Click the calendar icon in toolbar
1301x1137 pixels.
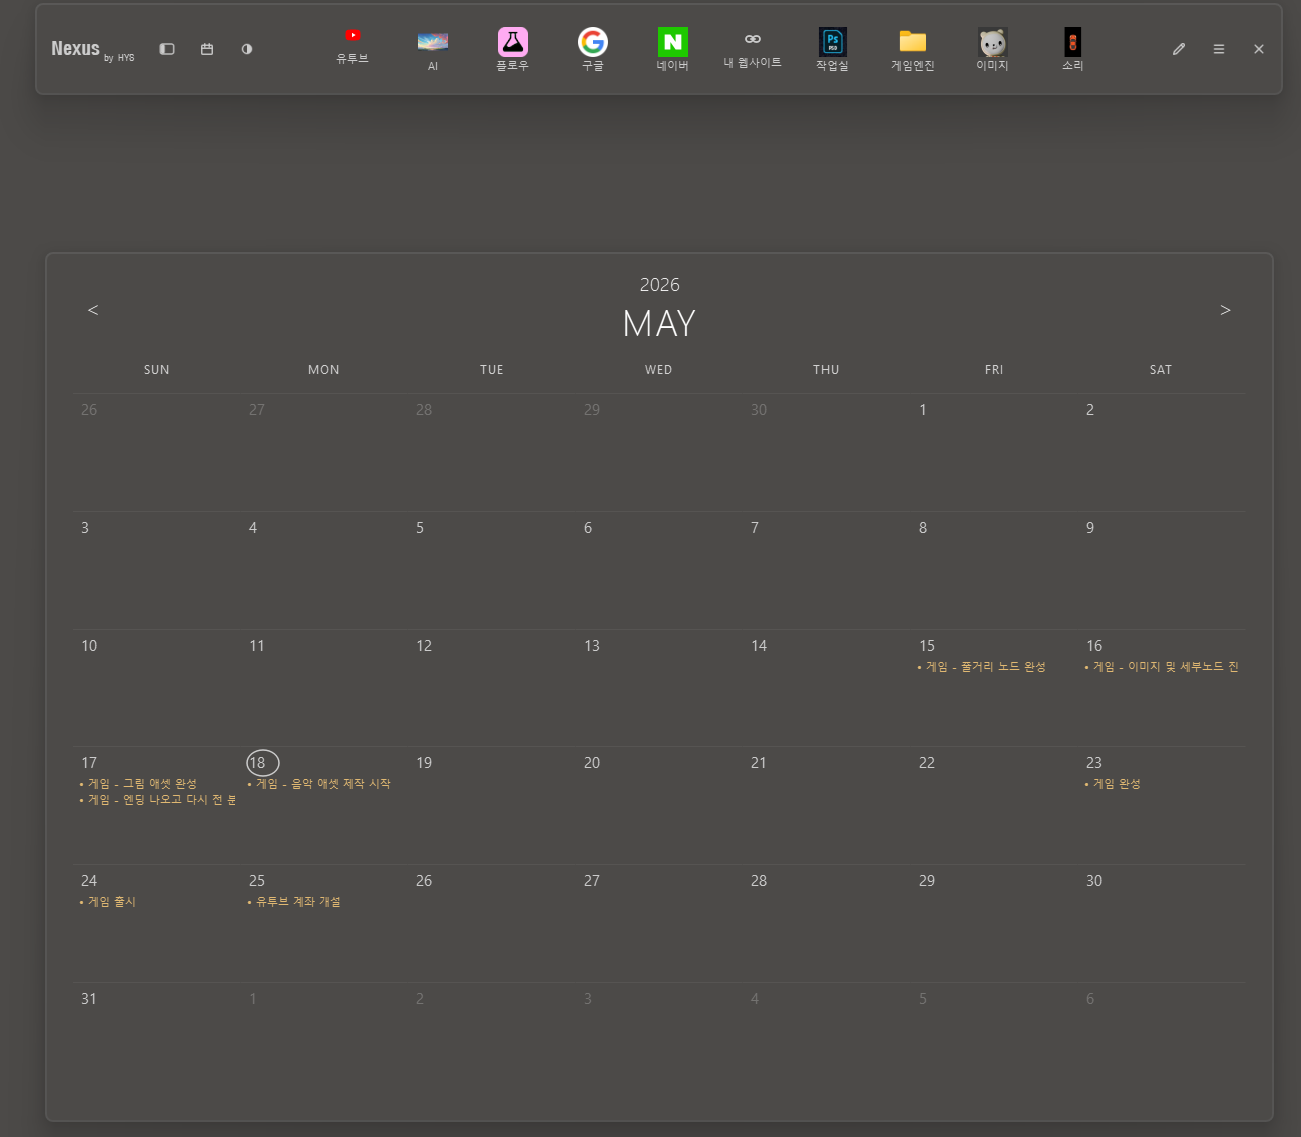coord(207,49)
